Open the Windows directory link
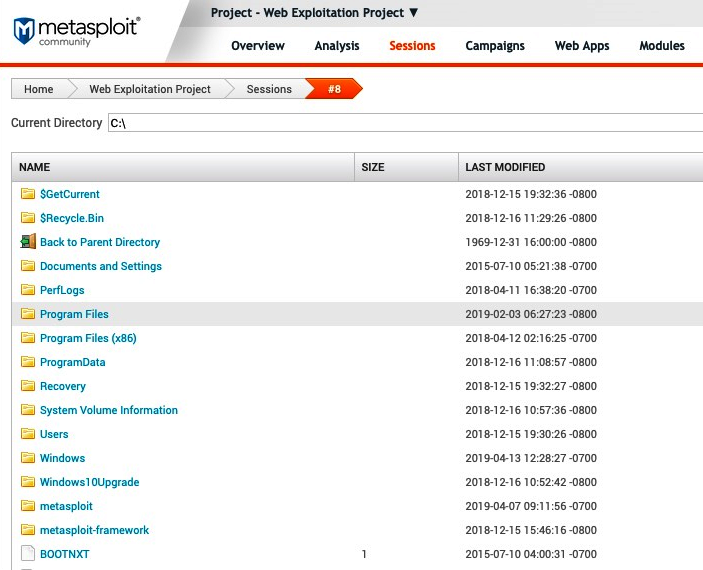703x570 pixels. click(62, 458)
